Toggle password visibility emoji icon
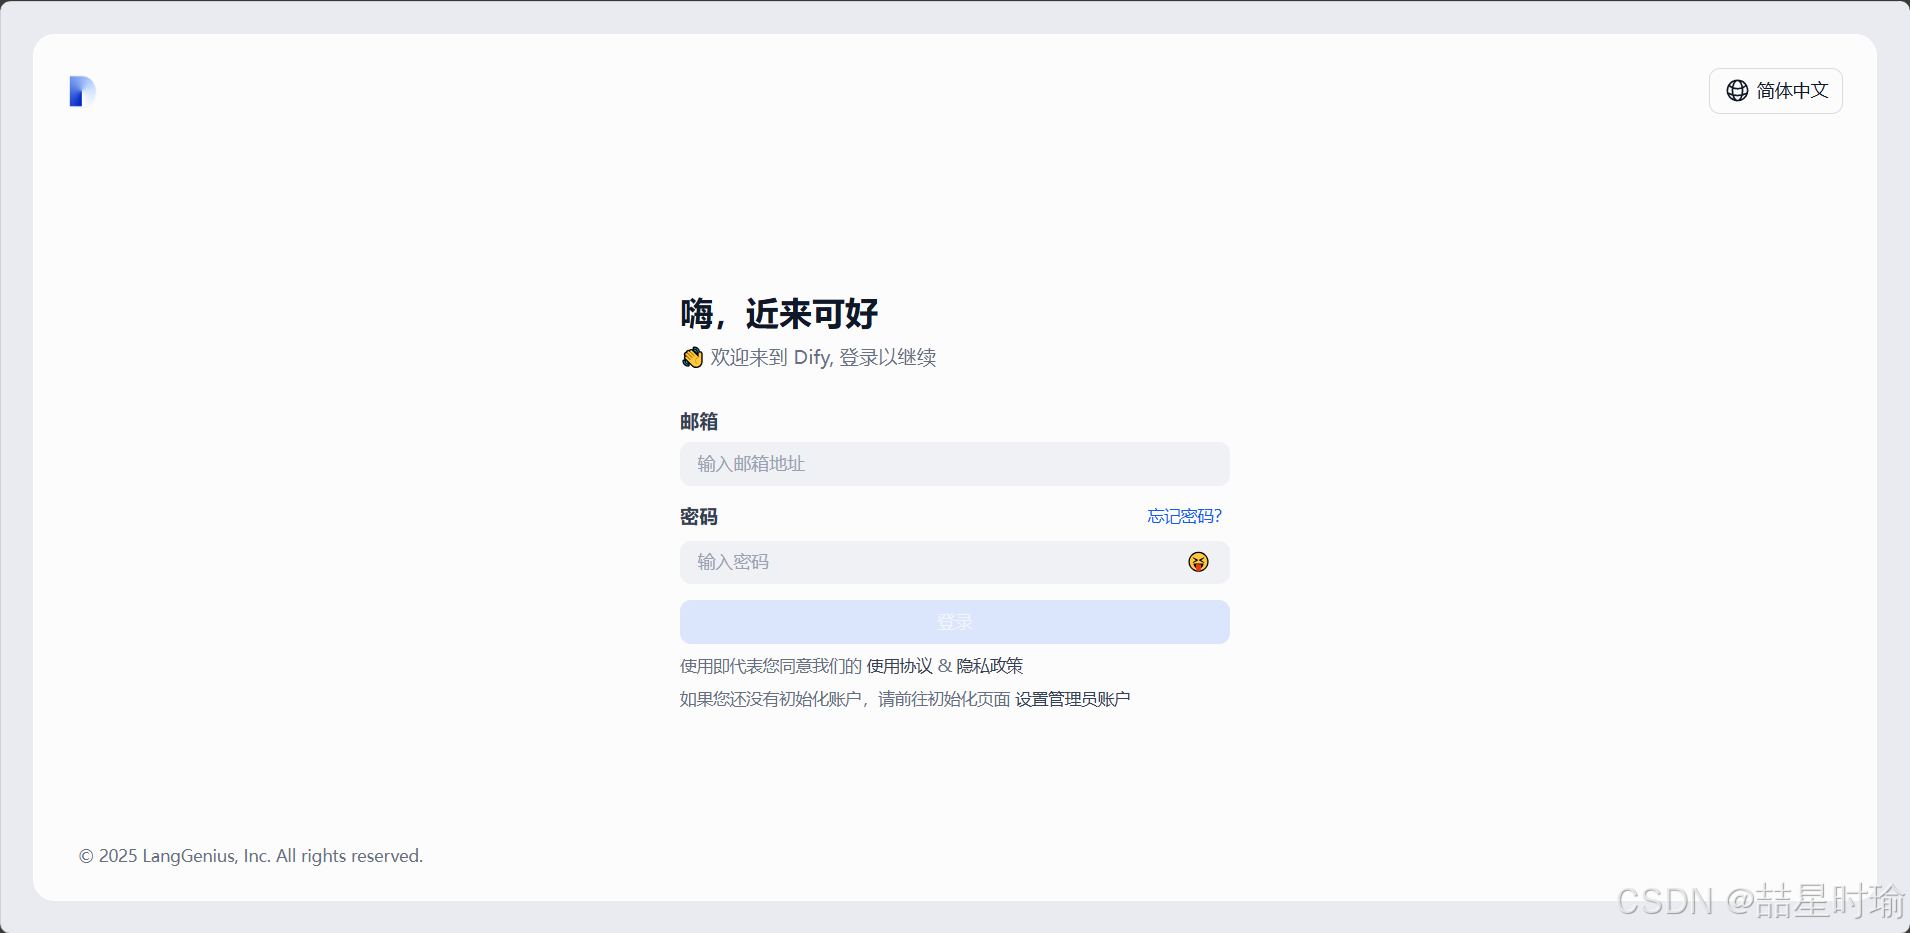1910x933 pixels. 1198,562
